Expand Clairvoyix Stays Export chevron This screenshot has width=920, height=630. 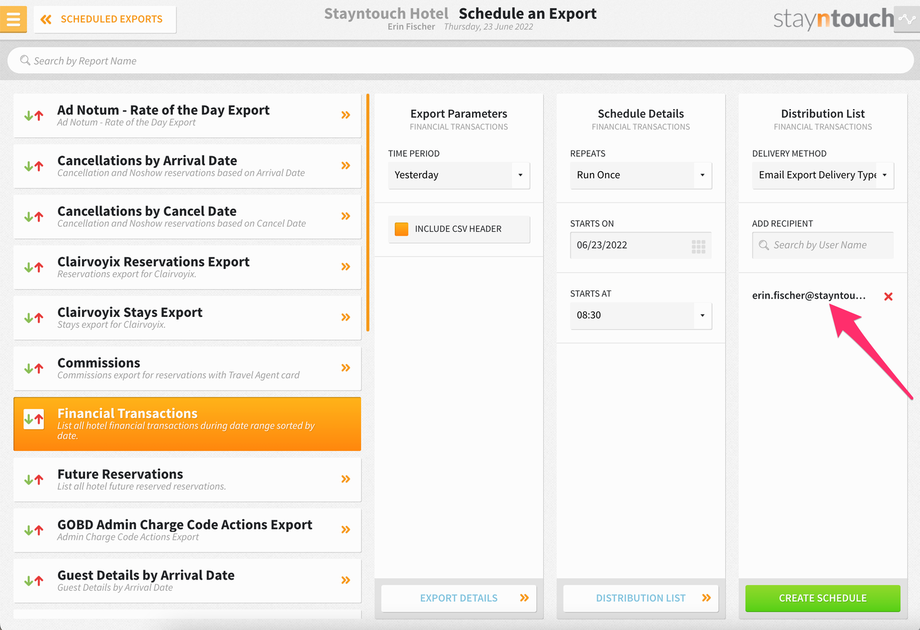click(346, 317)
